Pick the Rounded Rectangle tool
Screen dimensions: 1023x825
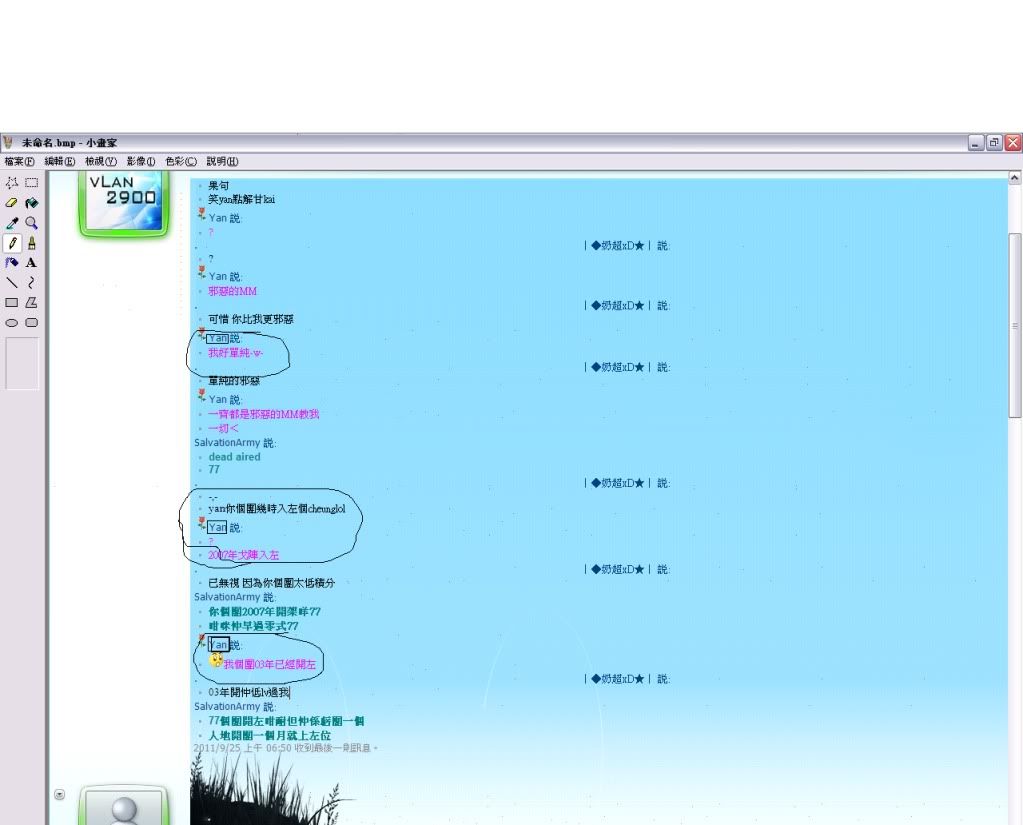32,323
